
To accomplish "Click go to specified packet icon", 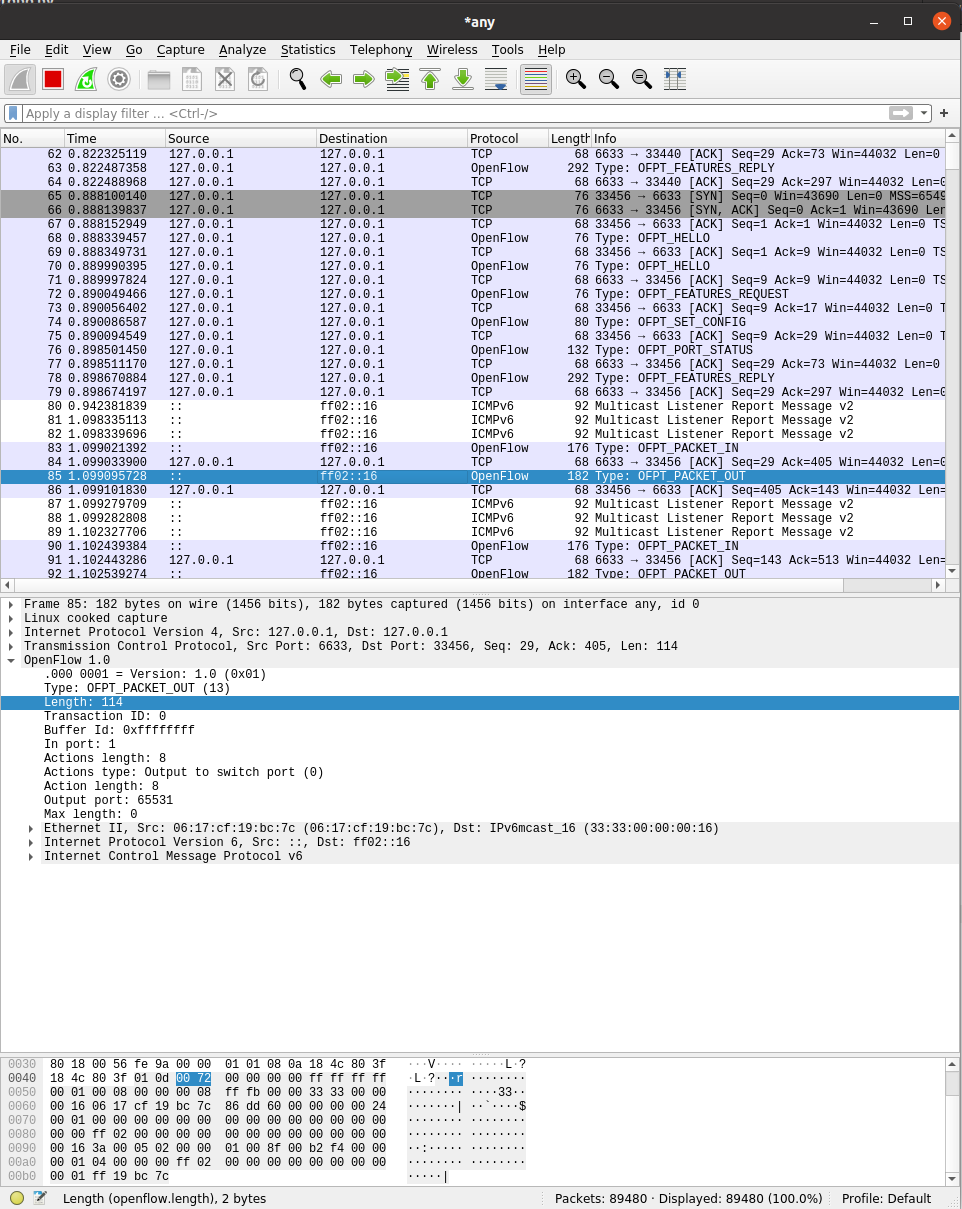I will click(x=397, y=79).
